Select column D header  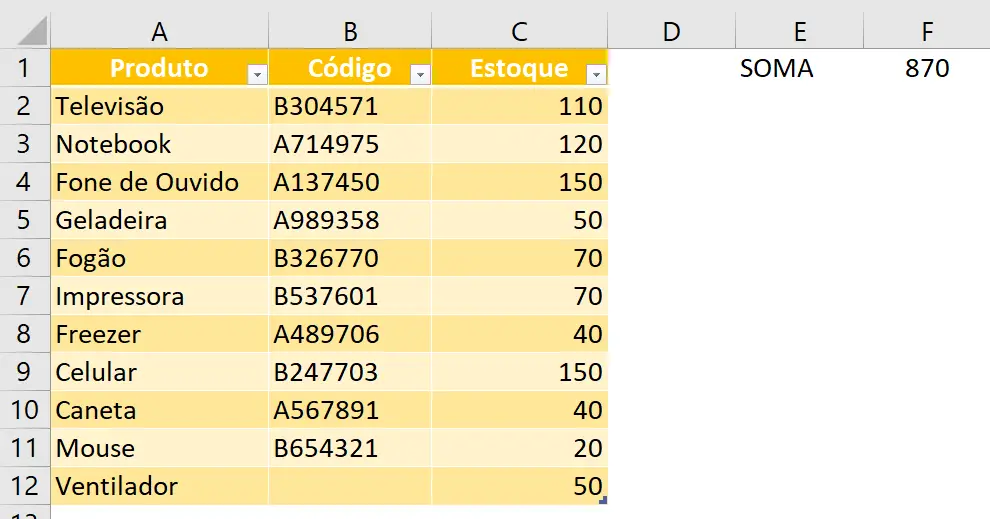pos(671,32)
